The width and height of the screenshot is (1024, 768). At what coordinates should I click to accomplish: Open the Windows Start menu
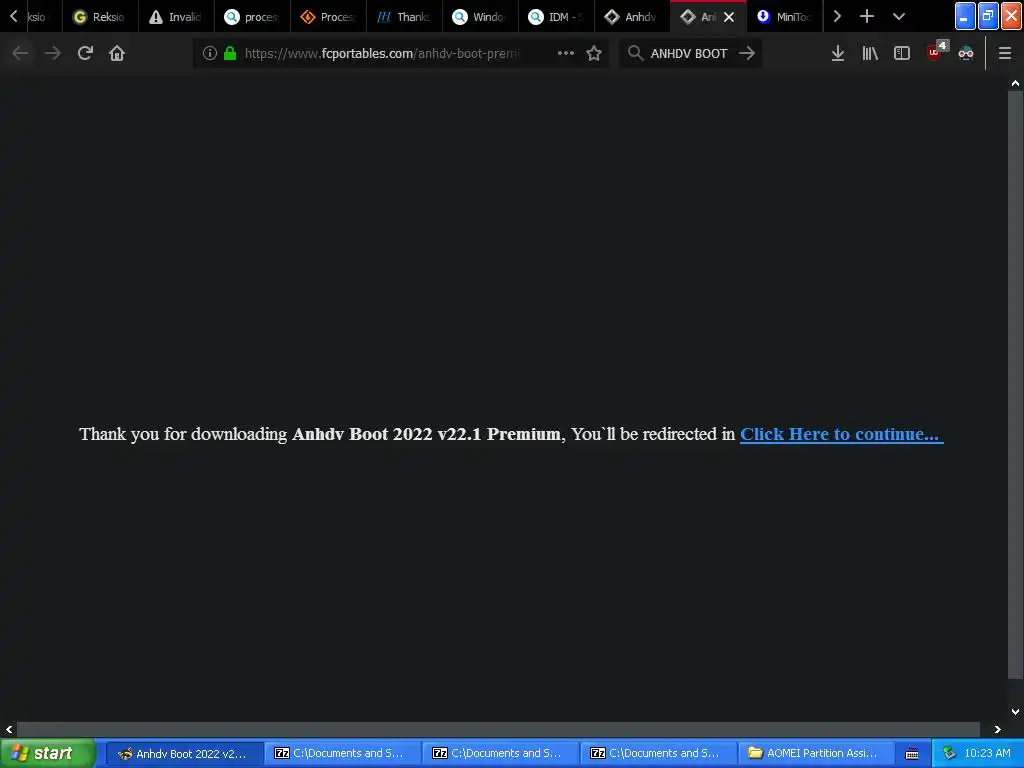pos(48,753)
